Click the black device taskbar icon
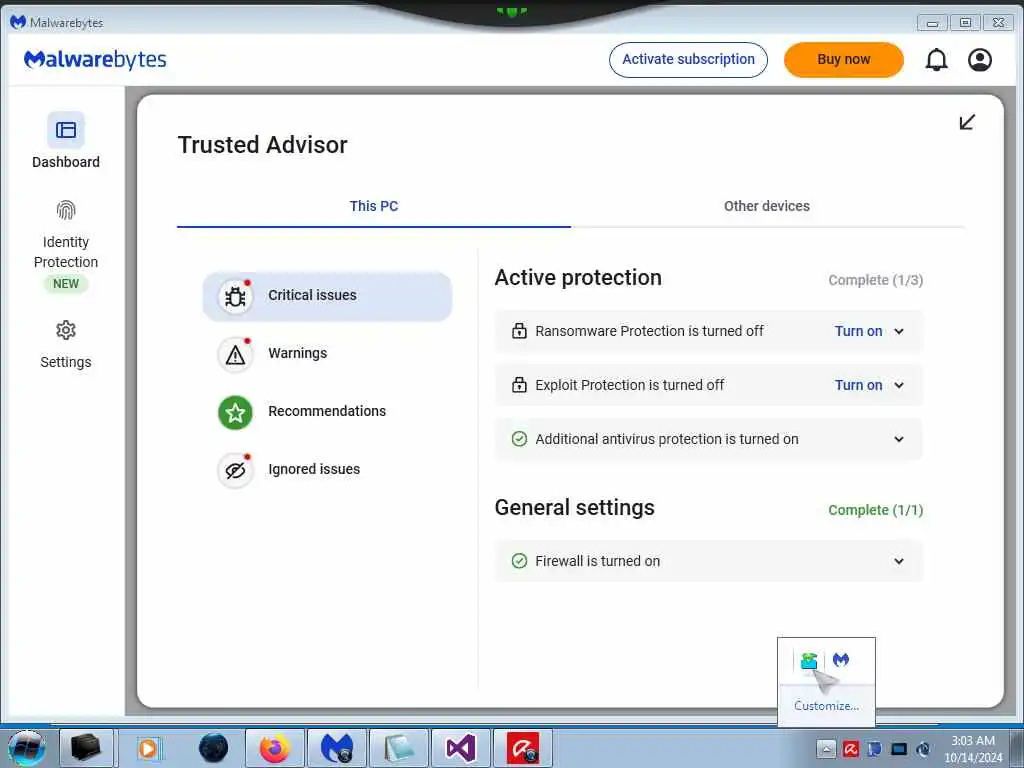This screenshot has height=768, width=1024. (86, 748)
